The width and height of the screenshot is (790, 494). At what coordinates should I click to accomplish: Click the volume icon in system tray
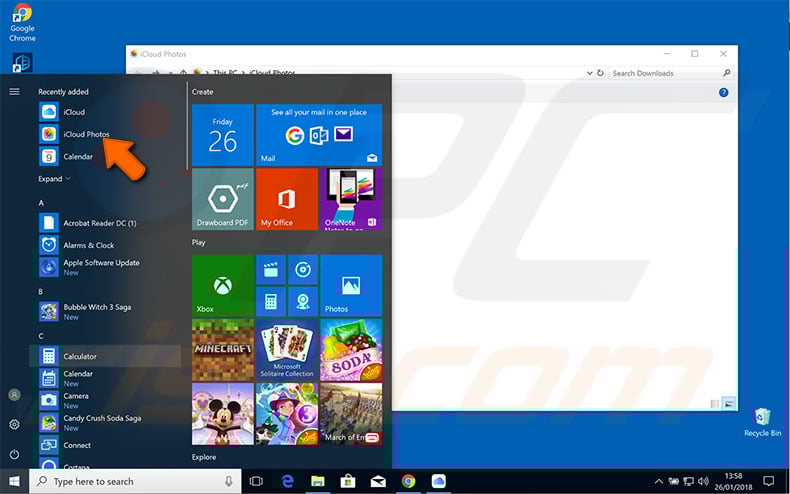click(x=704, y=481)
